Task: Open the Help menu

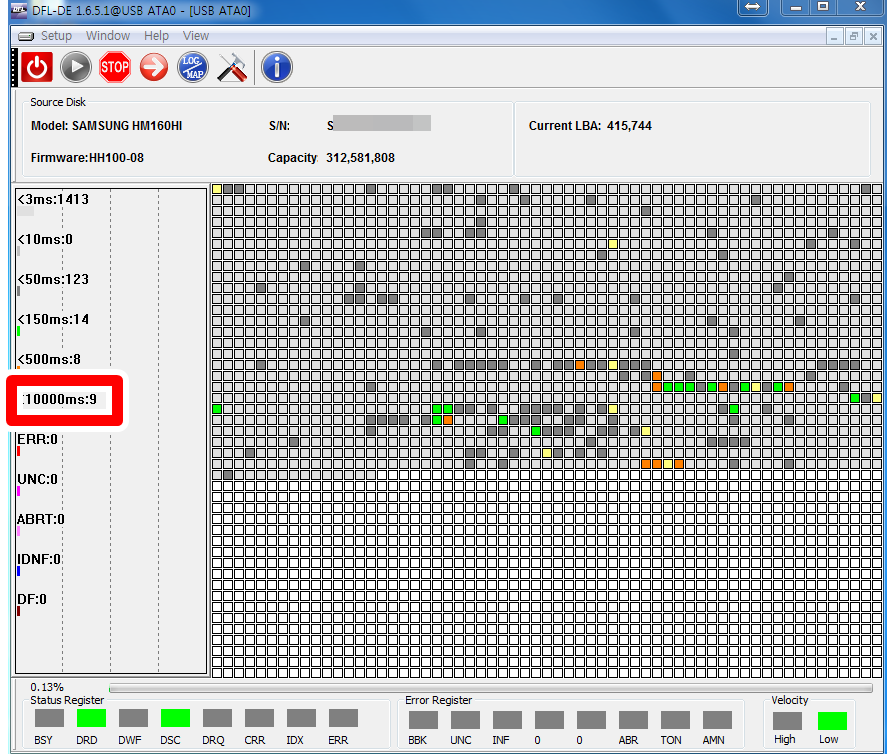Action: [x=156, y=36]
